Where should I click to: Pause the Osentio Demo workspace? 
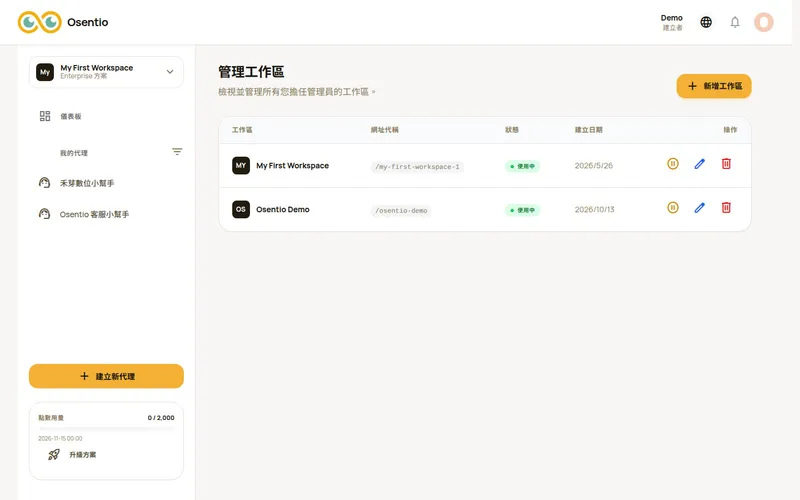tap(673, 208)
